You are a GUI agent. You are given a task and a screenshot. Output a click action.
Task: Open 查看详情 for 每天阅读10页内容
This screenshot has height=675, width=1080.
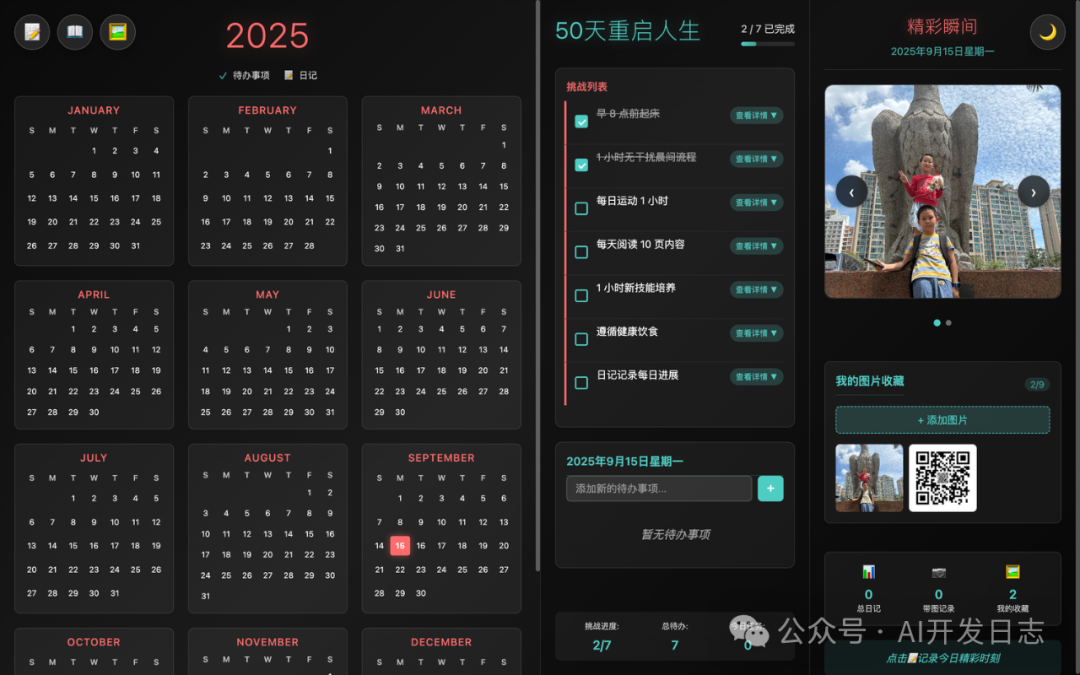pos(756,246)
